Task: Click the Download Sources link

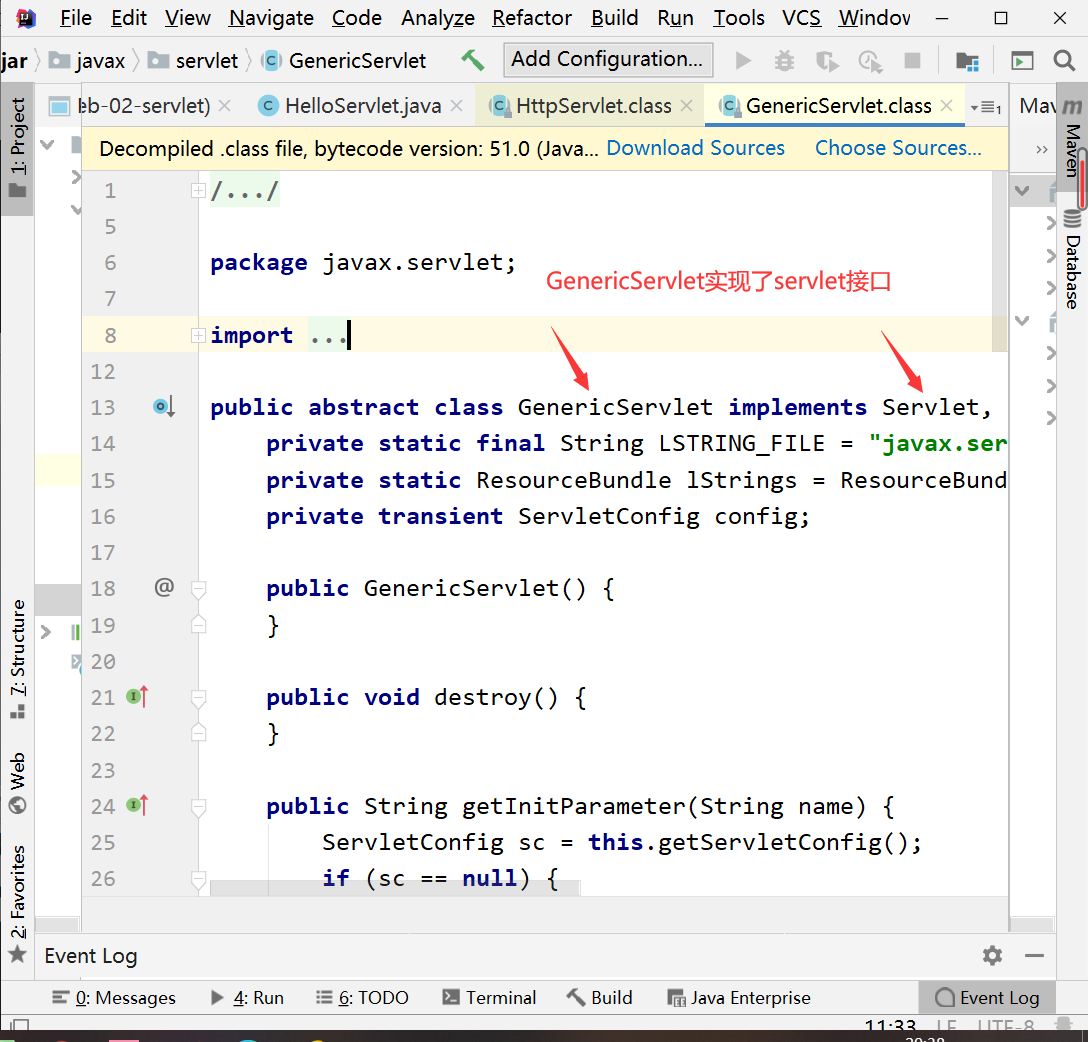Action: (x=695, y=148)
